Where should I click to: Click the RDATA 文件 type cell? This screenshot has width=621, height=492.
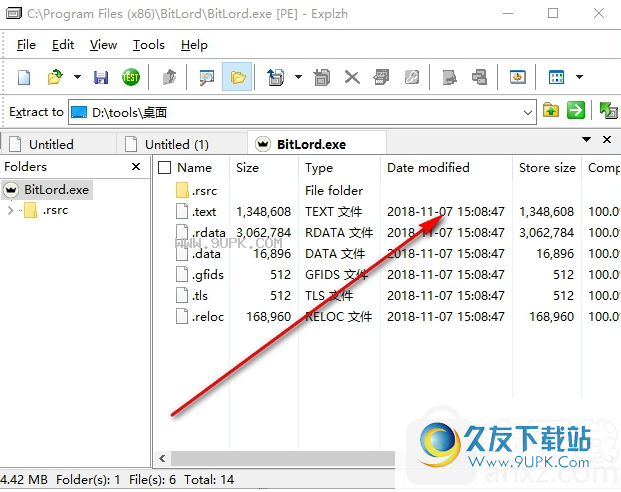[339, 233]
